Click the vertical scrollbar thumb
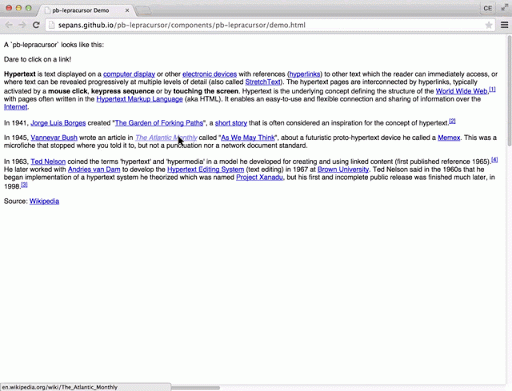This screenshot has width=512, height=391. [509, 90]
